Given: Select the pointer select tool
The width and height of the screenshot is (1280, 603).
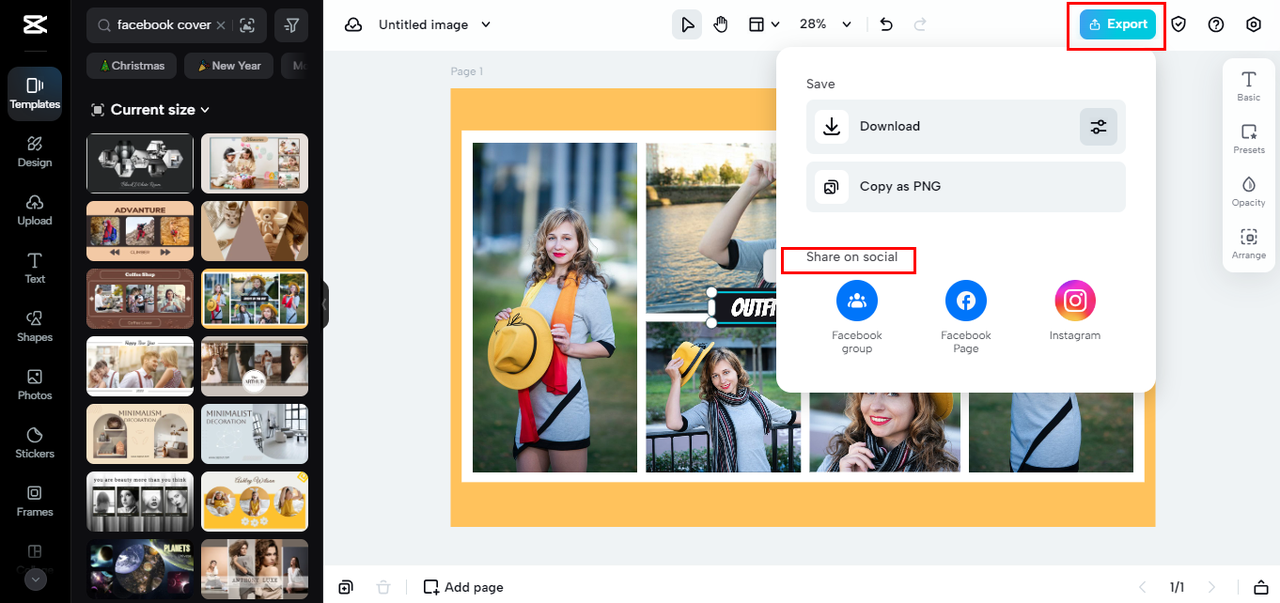Looking at the screenshot, I should coord(687,25).
